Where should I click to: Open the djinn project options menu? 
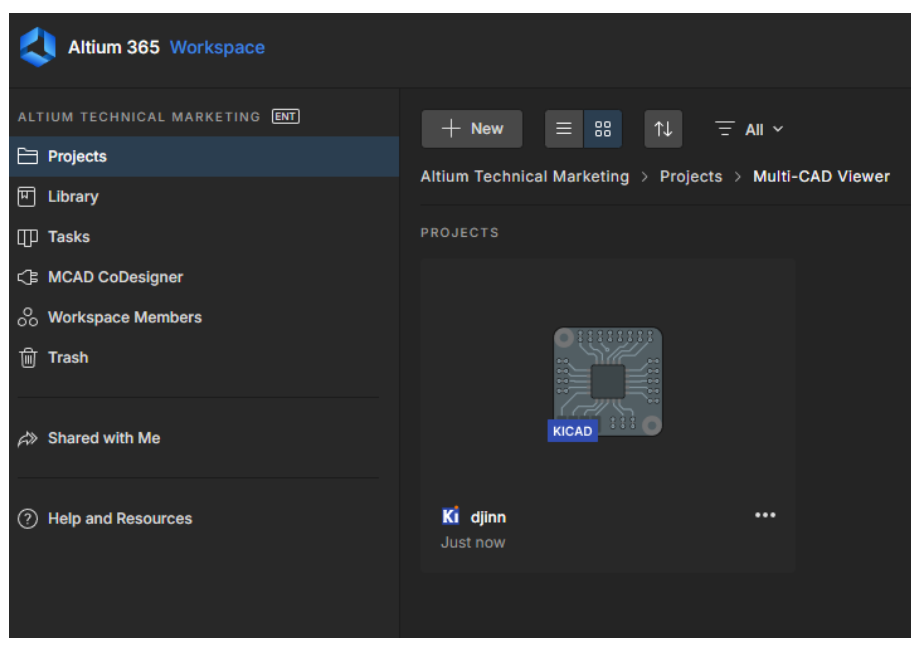click(x=765, y=515)
